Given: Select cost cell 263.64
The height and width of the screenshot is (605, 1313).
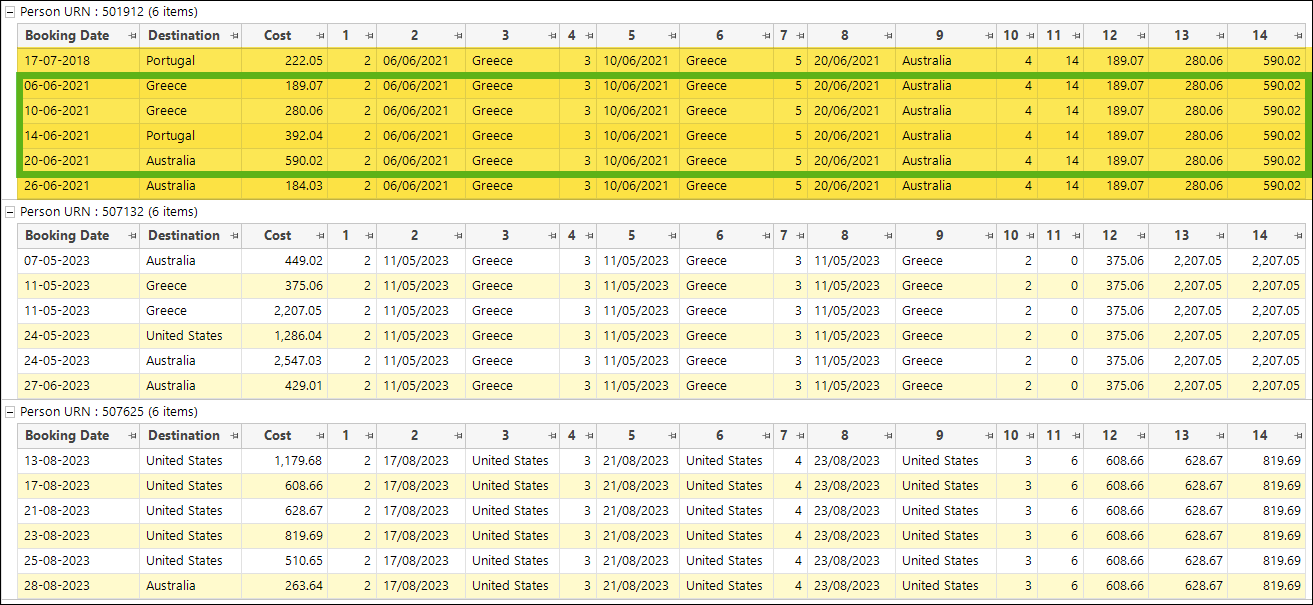Looking at the screenshot, I should click(284, 586).
